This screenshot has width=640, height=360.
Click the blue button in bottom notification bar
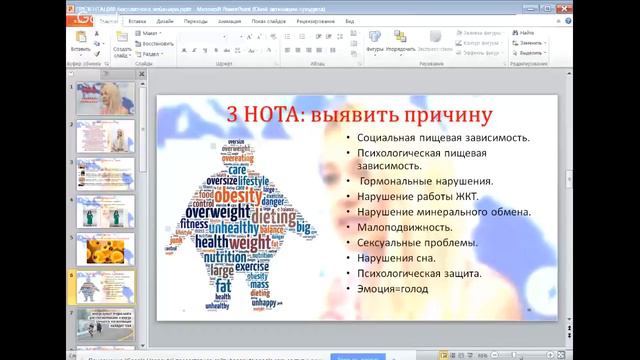click(x=358, y=357)
